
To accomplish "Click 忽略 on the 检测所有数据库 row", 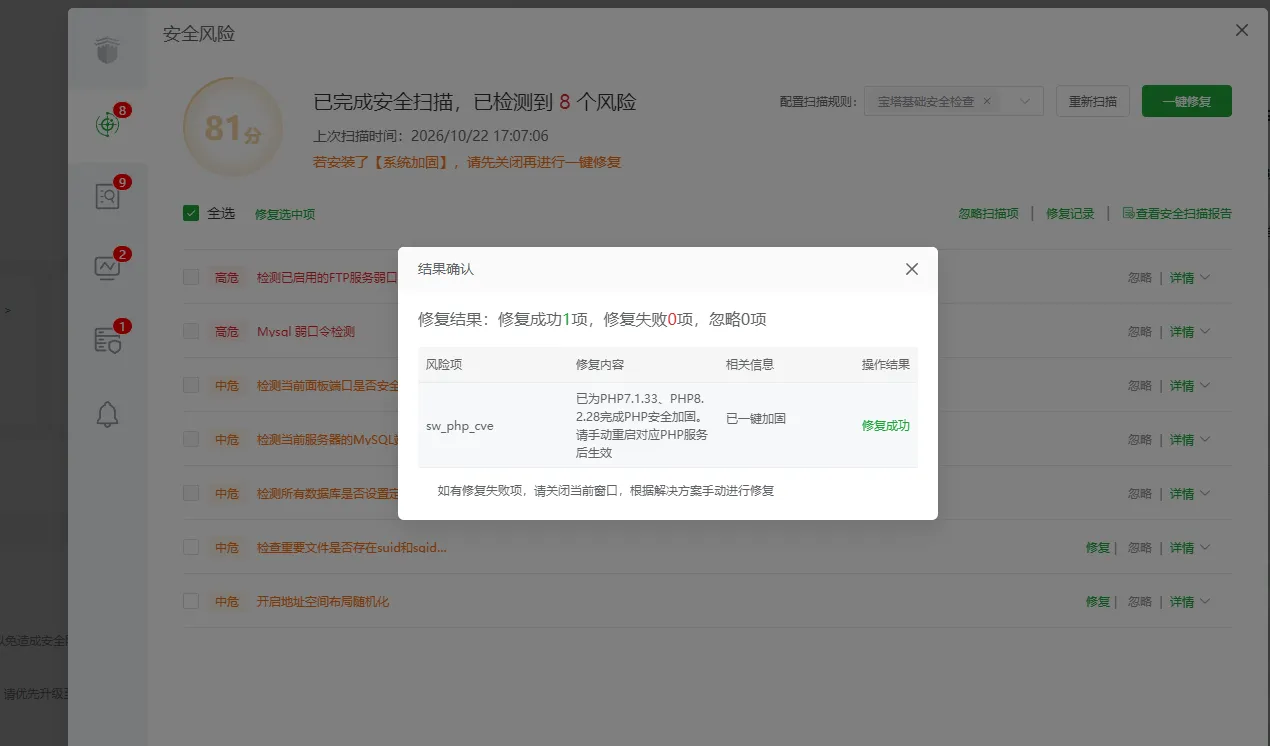I will [x=1140, y=494].
